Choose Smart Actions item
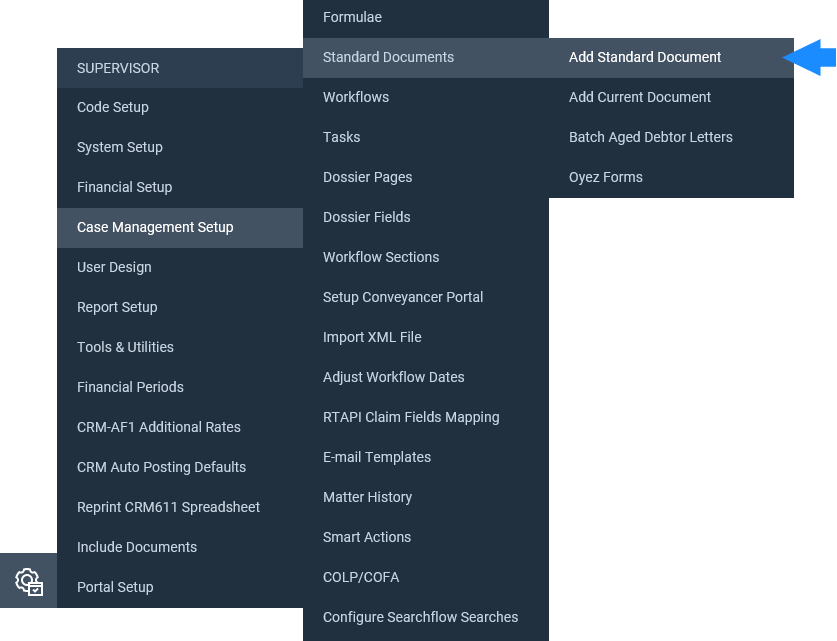 425,537
